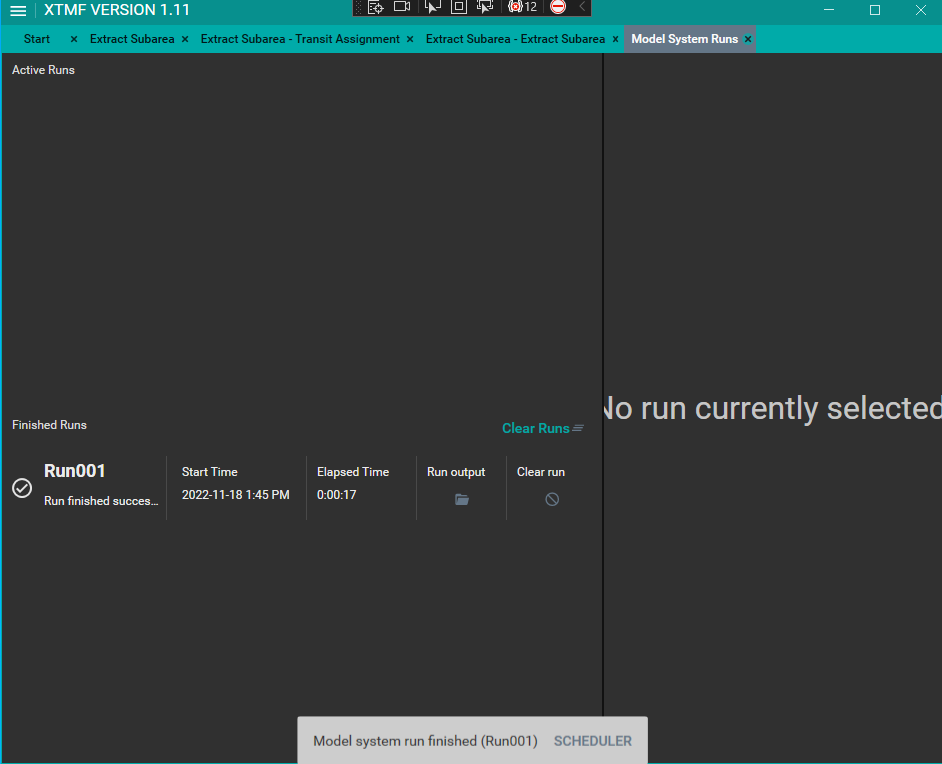This screenshot has width=942, height=764.
Task: Collapse the debug toolbar chevron
Action: [582, 7]
